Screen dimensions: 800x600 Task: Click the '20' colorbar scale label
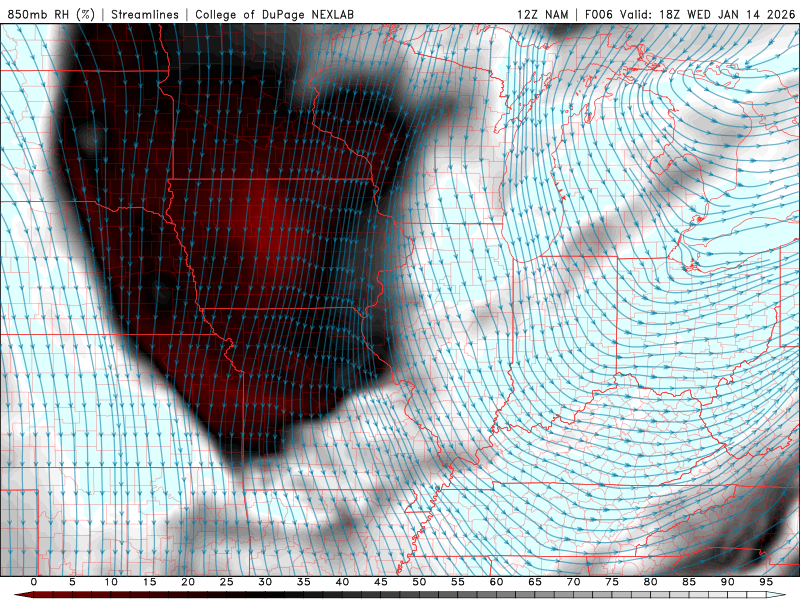point(188,582)
